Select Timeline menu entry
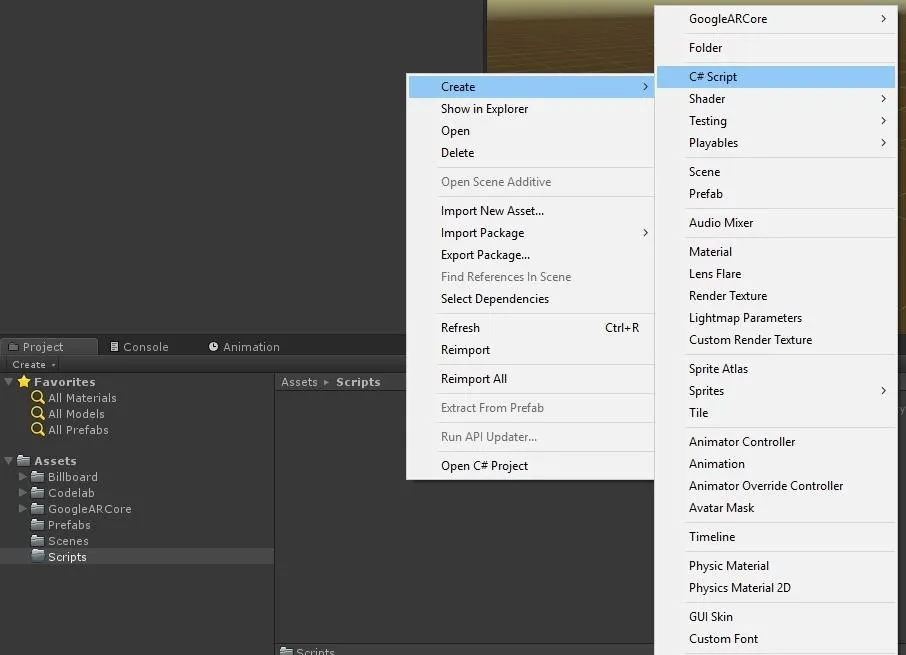 tap(776, 537)
